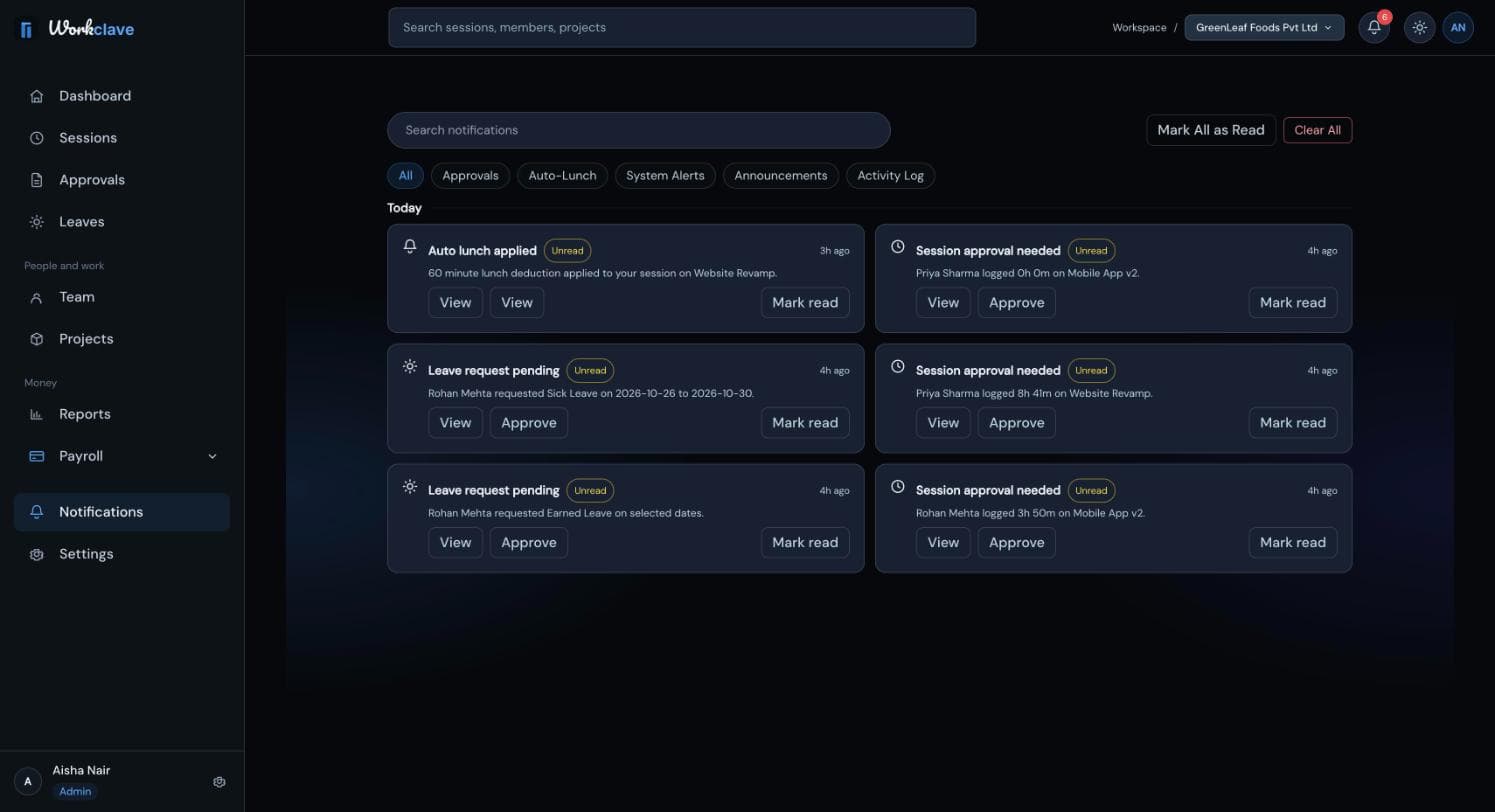This screenshot has height=812, width=1495.
Task: Filter notifications by Approvals
Action: [x=470, y=176]
